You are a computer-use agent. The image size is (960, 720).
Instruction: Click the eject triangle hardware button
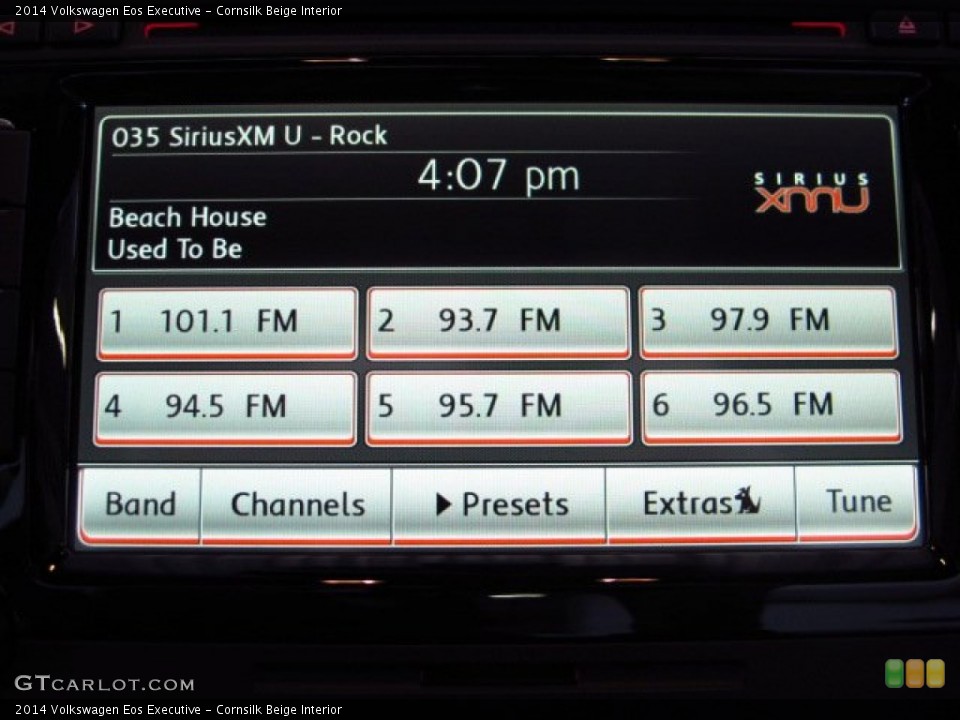[x=907, y=26]
